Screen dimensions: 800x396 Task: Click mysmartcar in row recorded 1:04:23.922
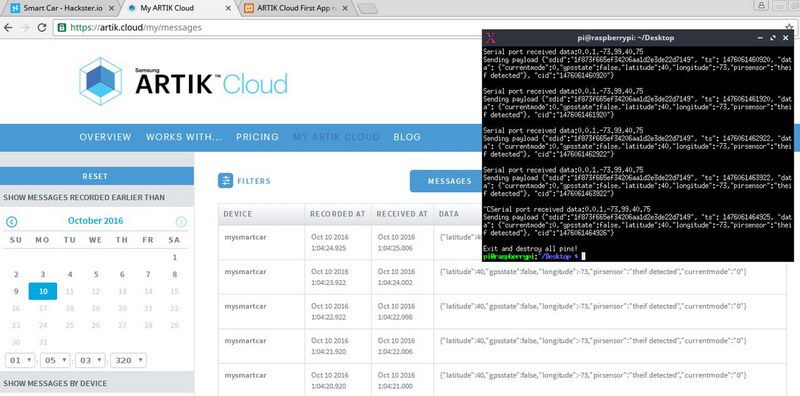(x=245, y=272)
